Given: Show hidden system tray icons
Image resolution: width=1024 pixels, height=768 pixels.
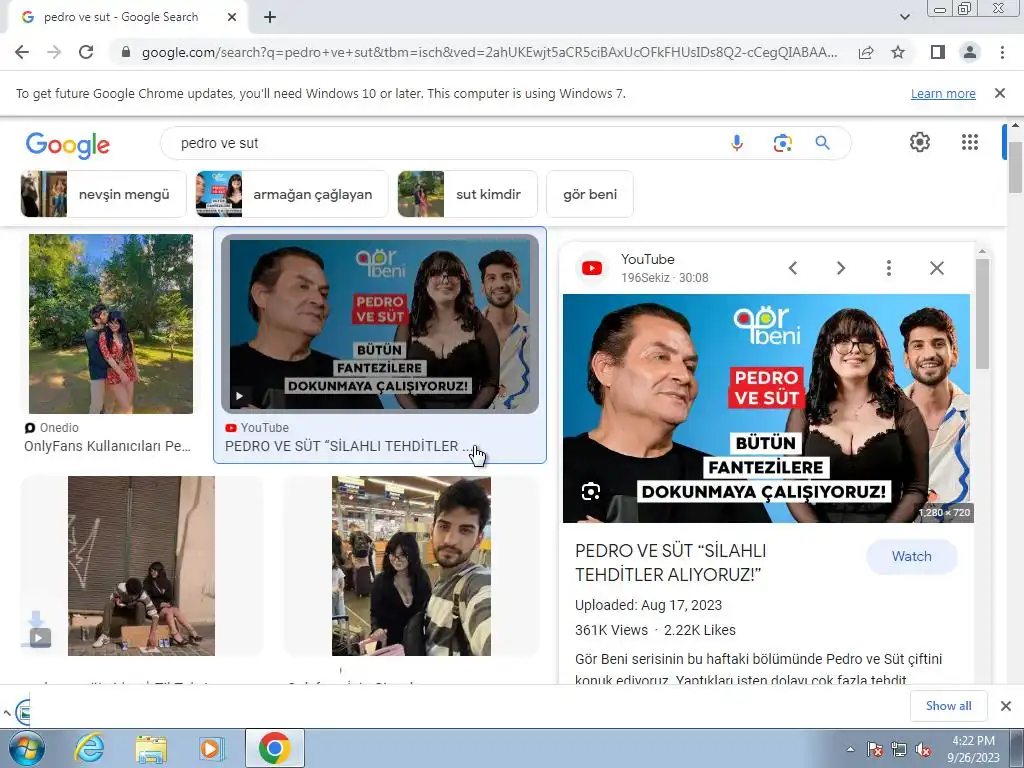Looking at the screenshot, I should 850,750.
